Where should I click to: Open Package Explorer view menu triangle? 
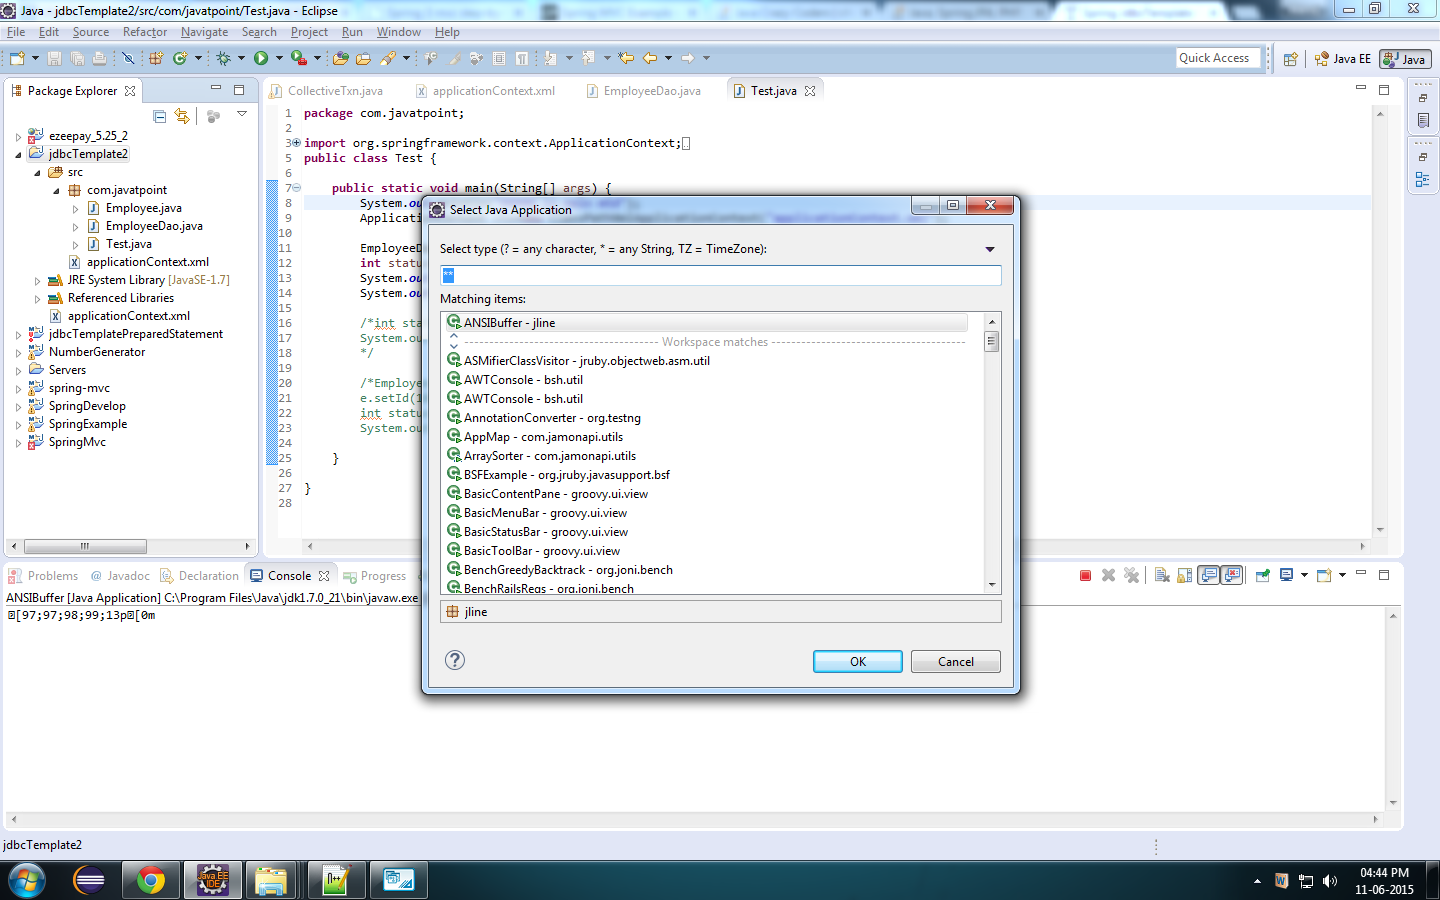242,114
